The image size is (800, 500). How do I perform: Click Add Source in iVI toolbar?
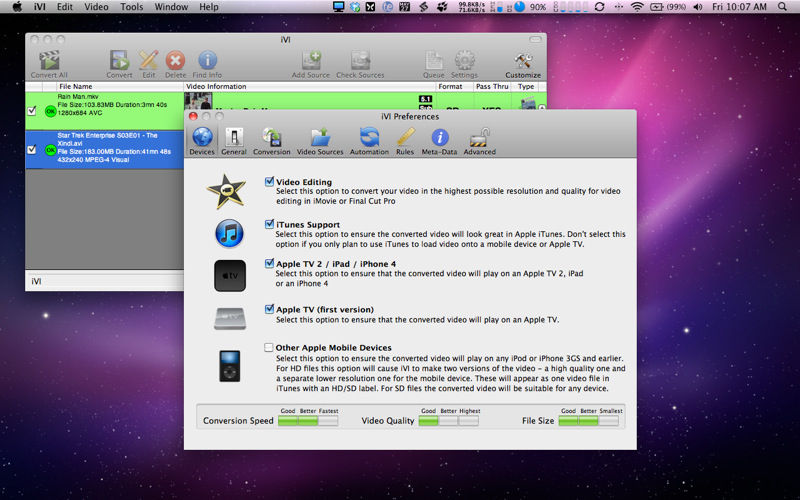click(311, 64)
